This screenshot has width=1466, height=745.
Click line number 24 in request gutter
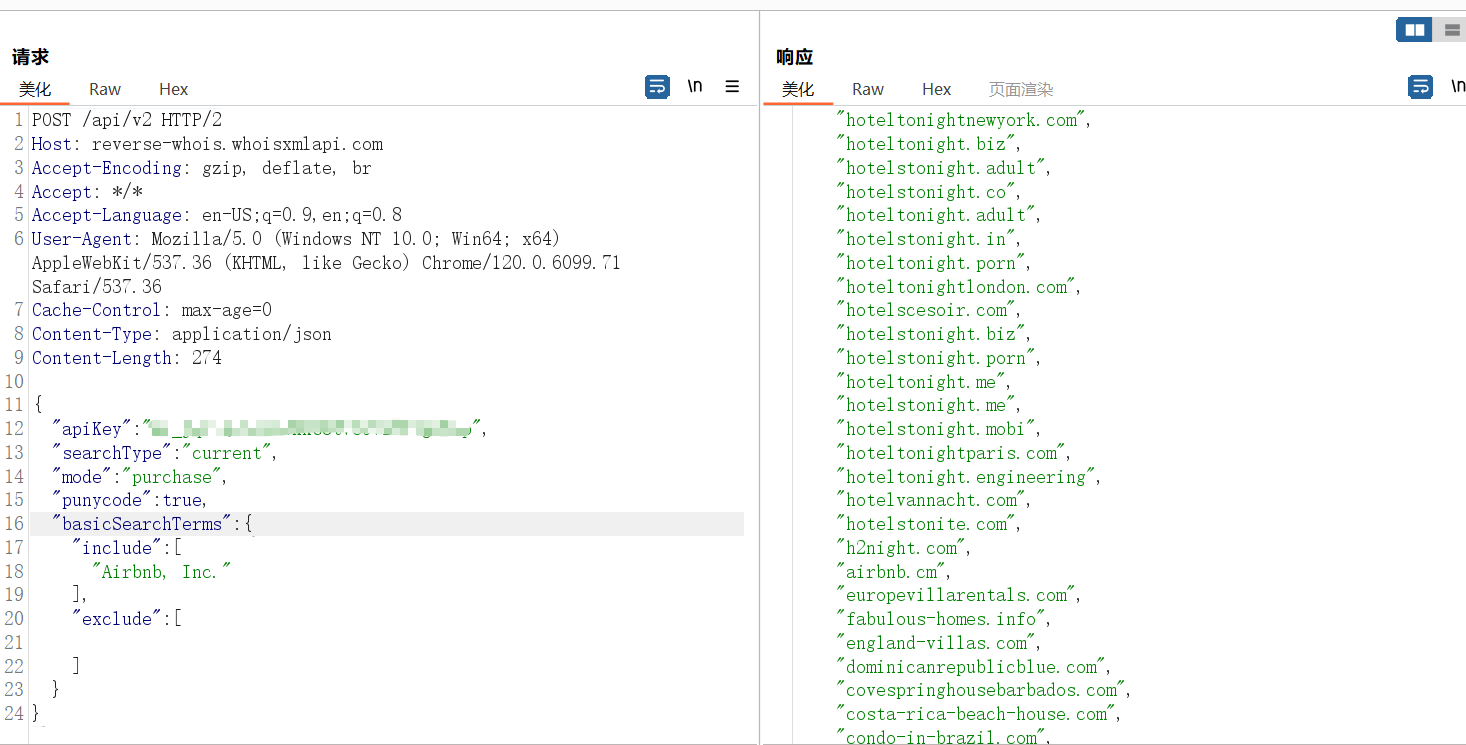point(13,714)
